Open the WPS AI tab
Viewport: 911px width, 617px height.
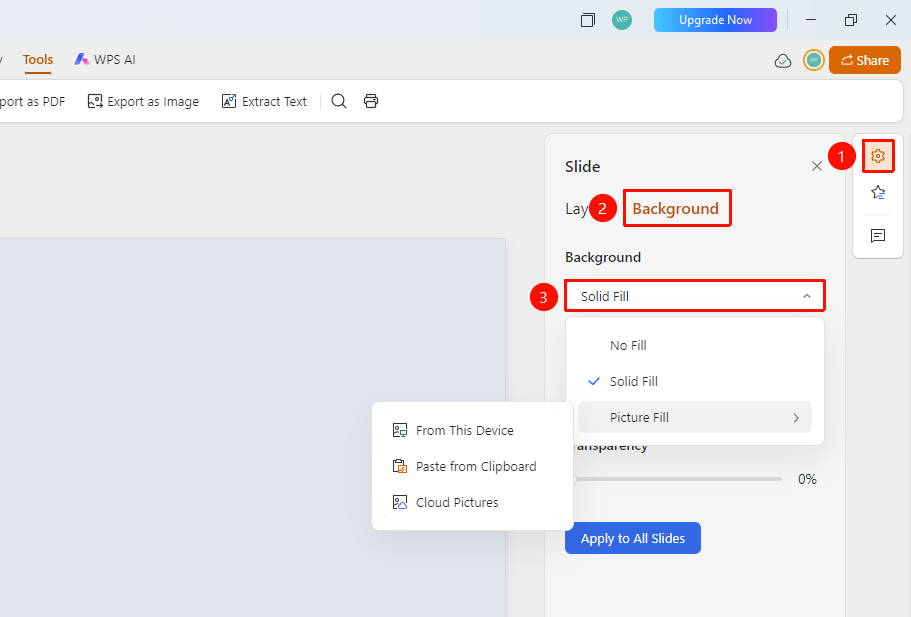tap(105, 60)
